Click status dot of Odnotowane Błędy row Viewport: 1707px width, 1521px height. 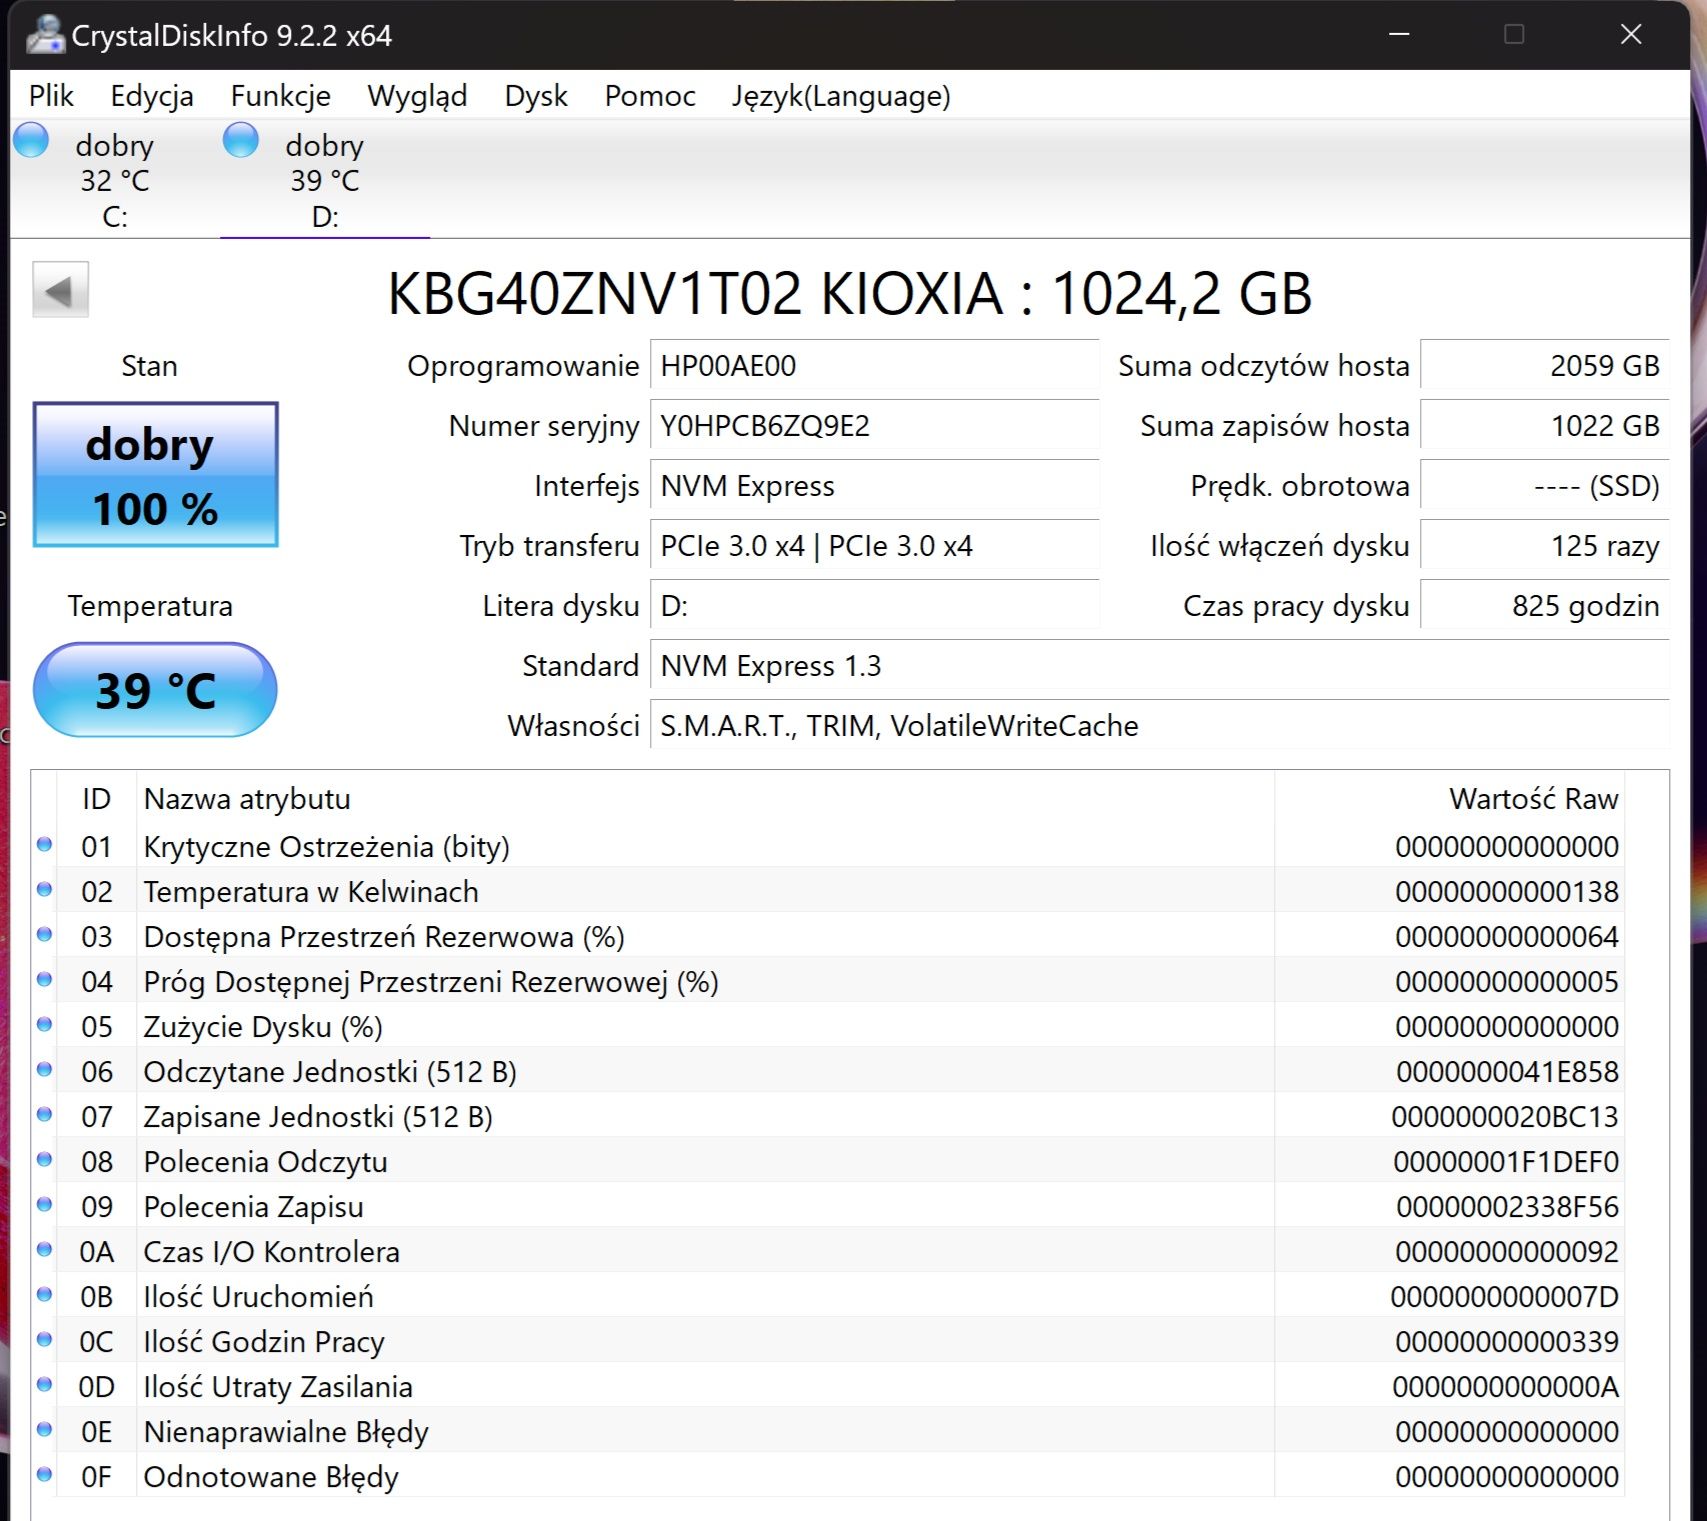44,1475
